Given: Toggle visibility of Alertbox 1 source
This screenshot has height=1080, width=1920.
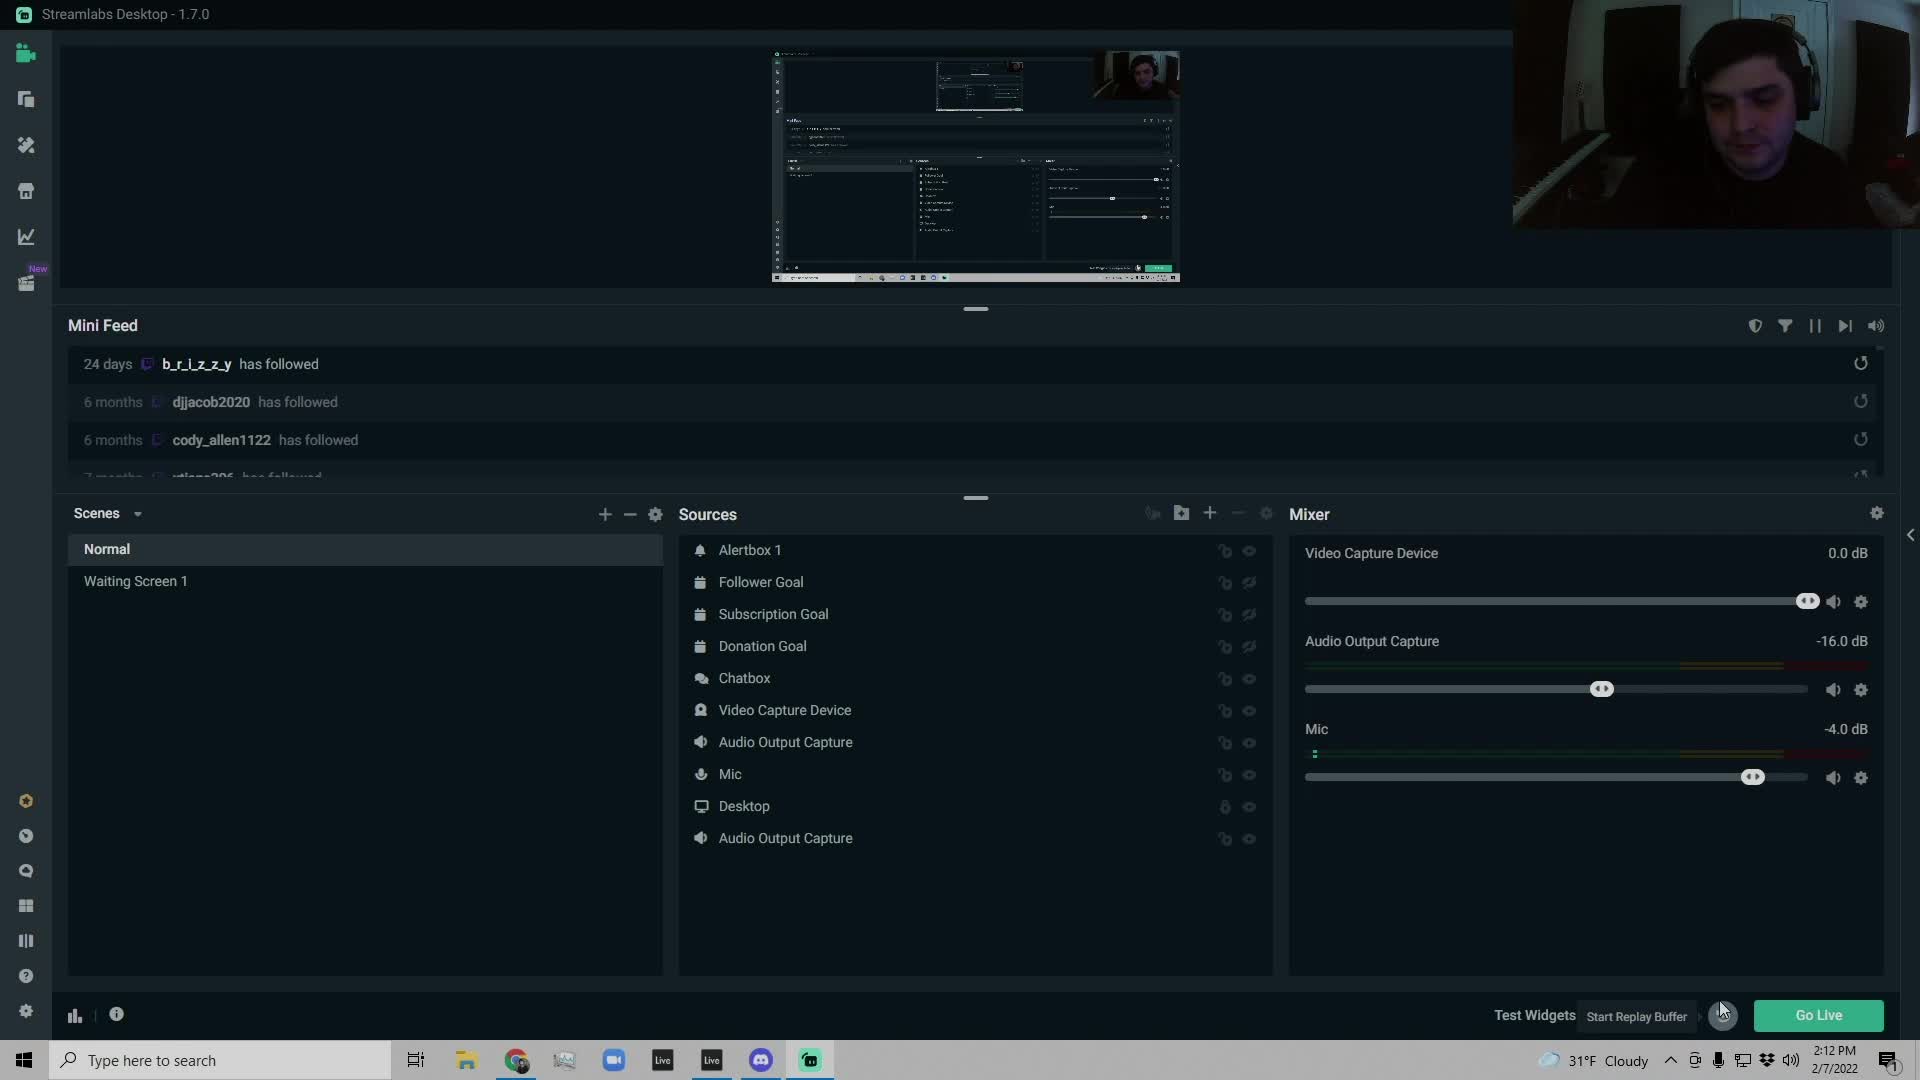Looking at the screenshot, I should [x=1249, y=551].
